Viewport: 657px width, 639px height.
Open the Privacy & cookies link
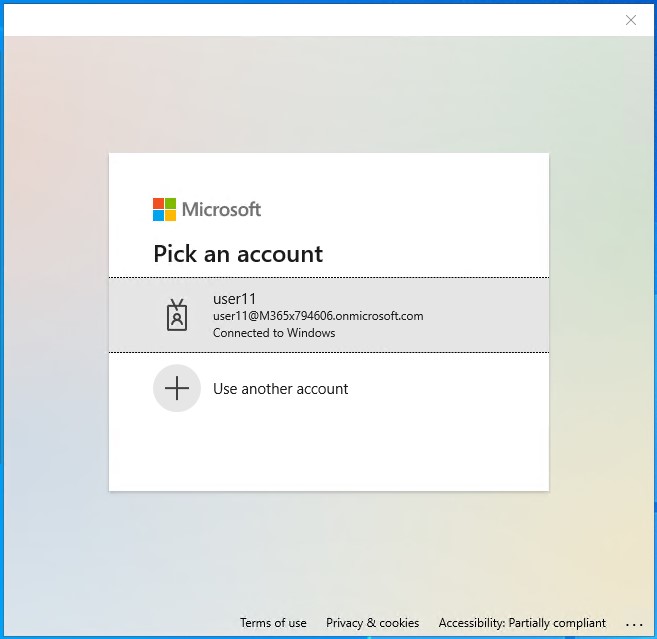click(x=372, y=623)
